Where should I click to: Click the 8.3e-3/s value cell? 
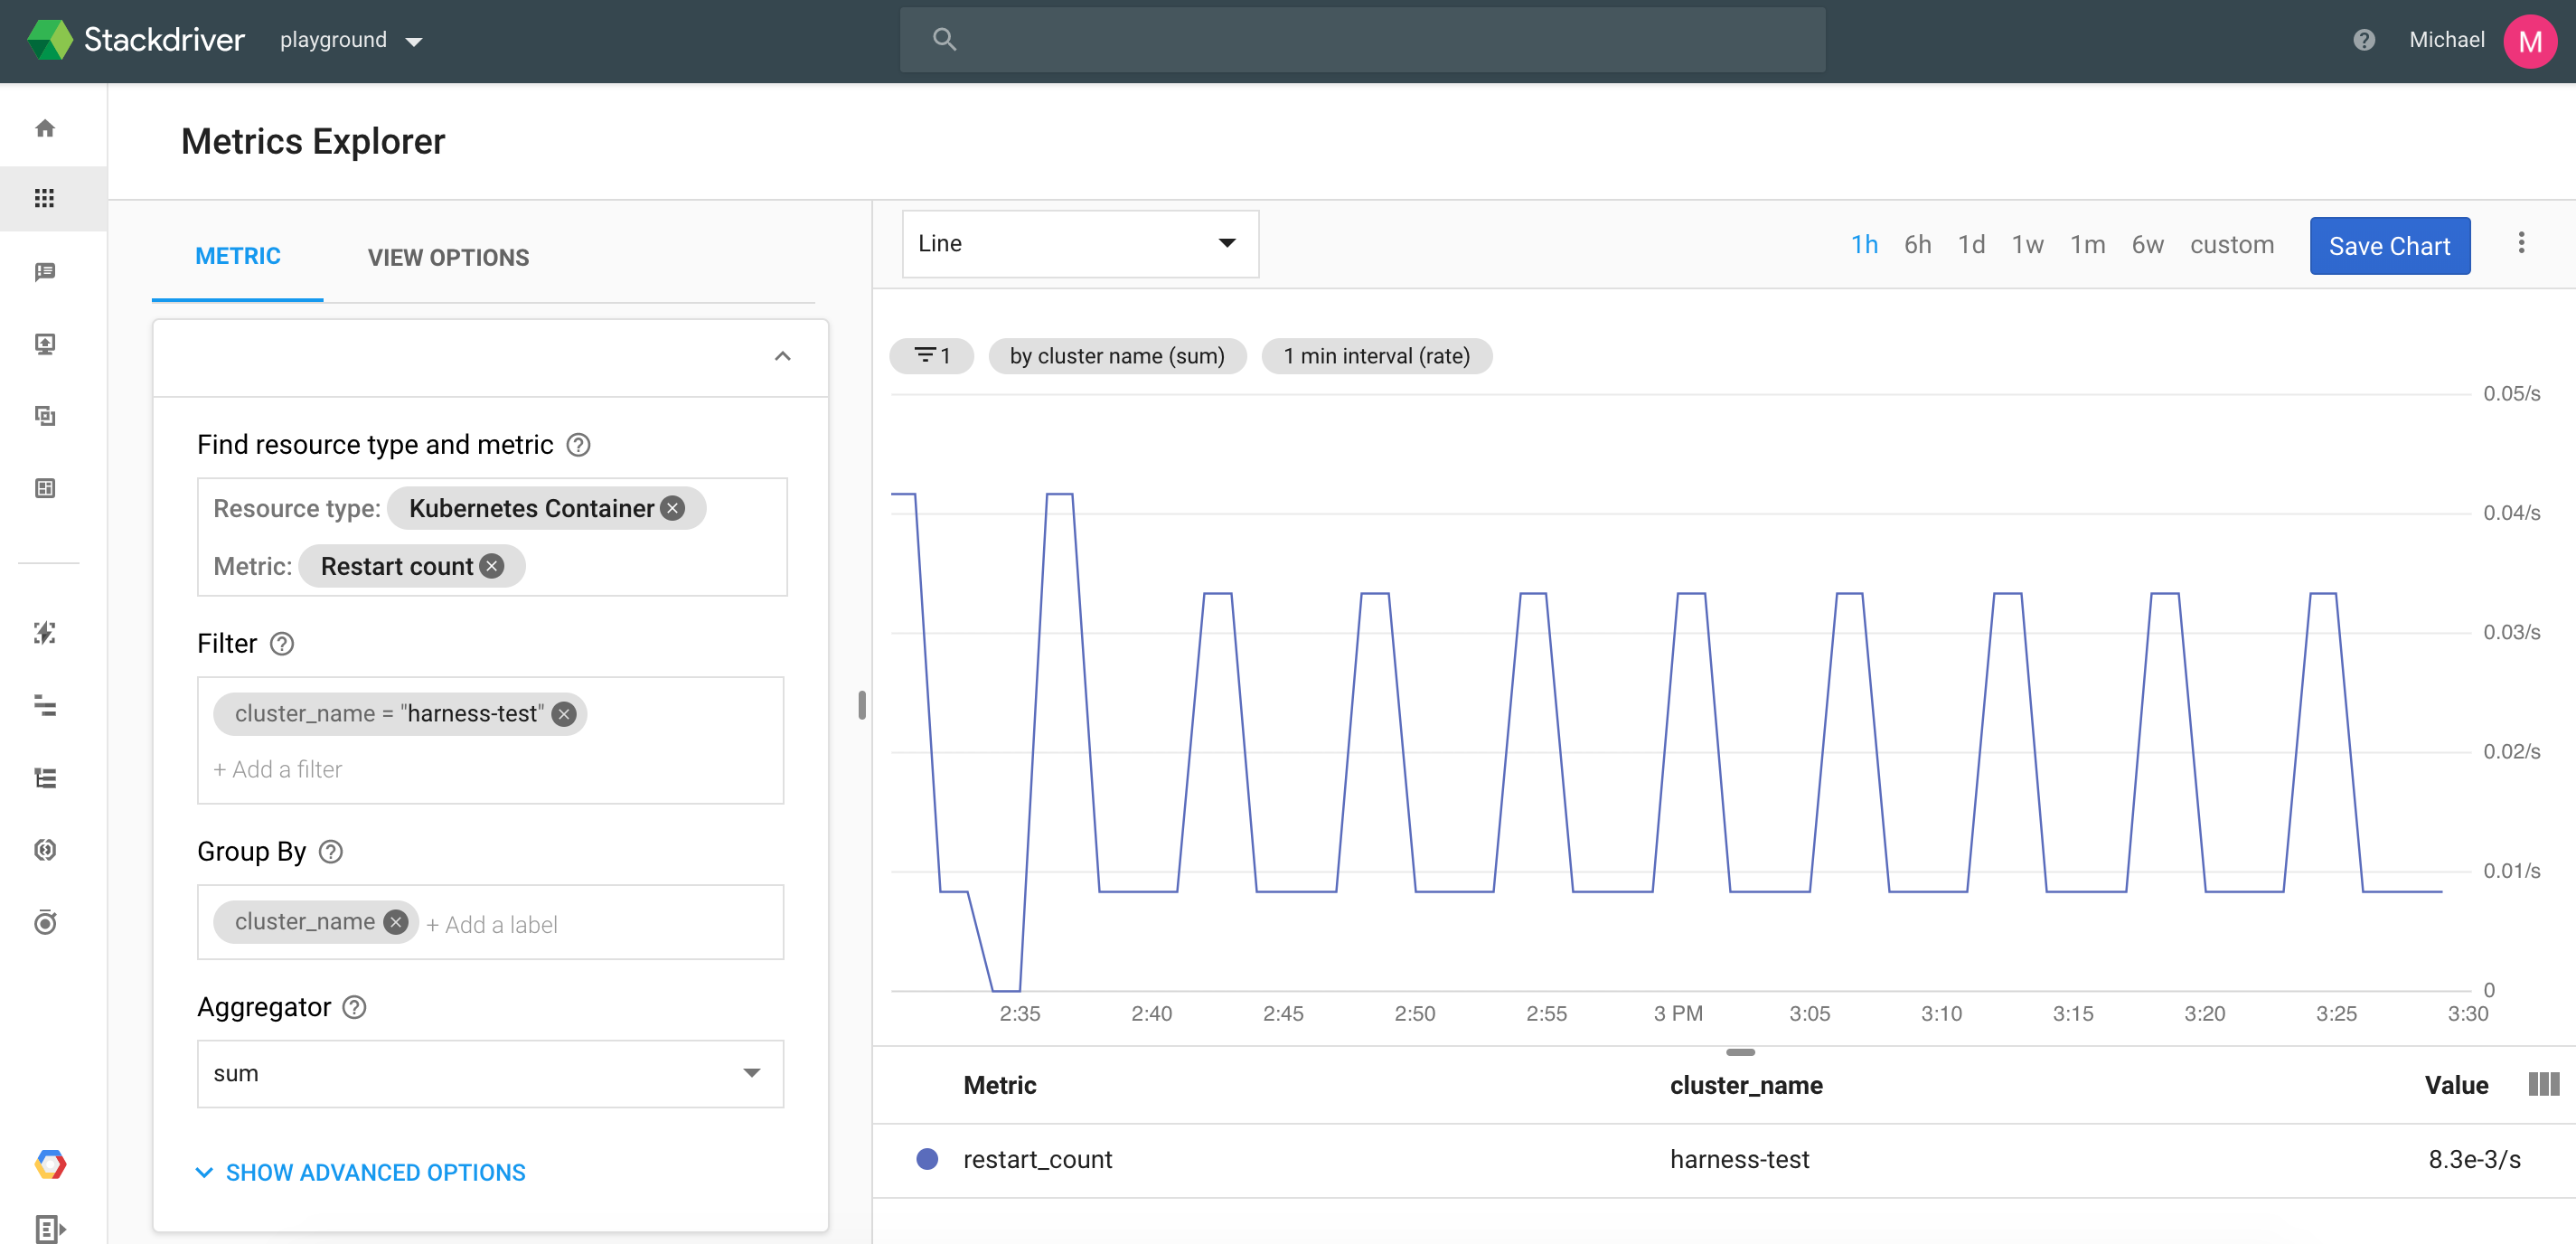[2474, 1159]
